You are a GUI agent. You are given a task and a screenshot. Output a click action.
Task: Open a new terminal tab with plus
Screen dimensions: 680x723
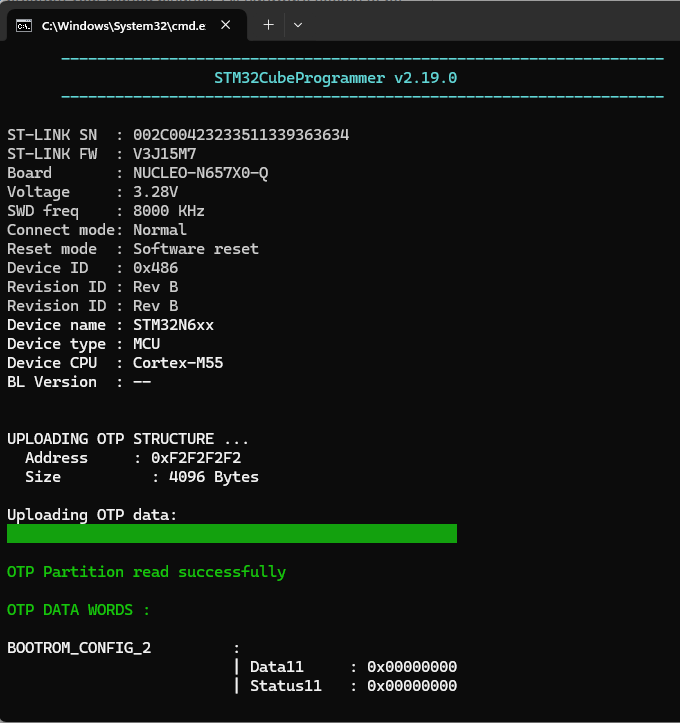268,25
